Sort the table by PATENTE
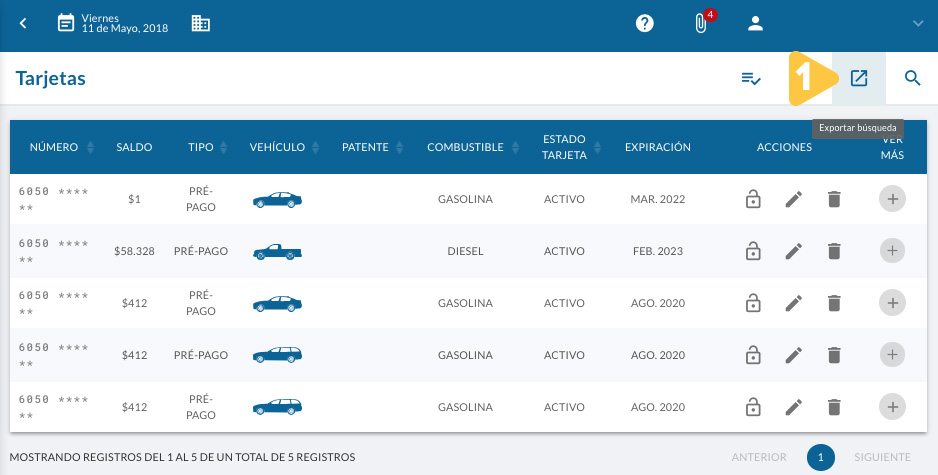 tap(400, 147)
